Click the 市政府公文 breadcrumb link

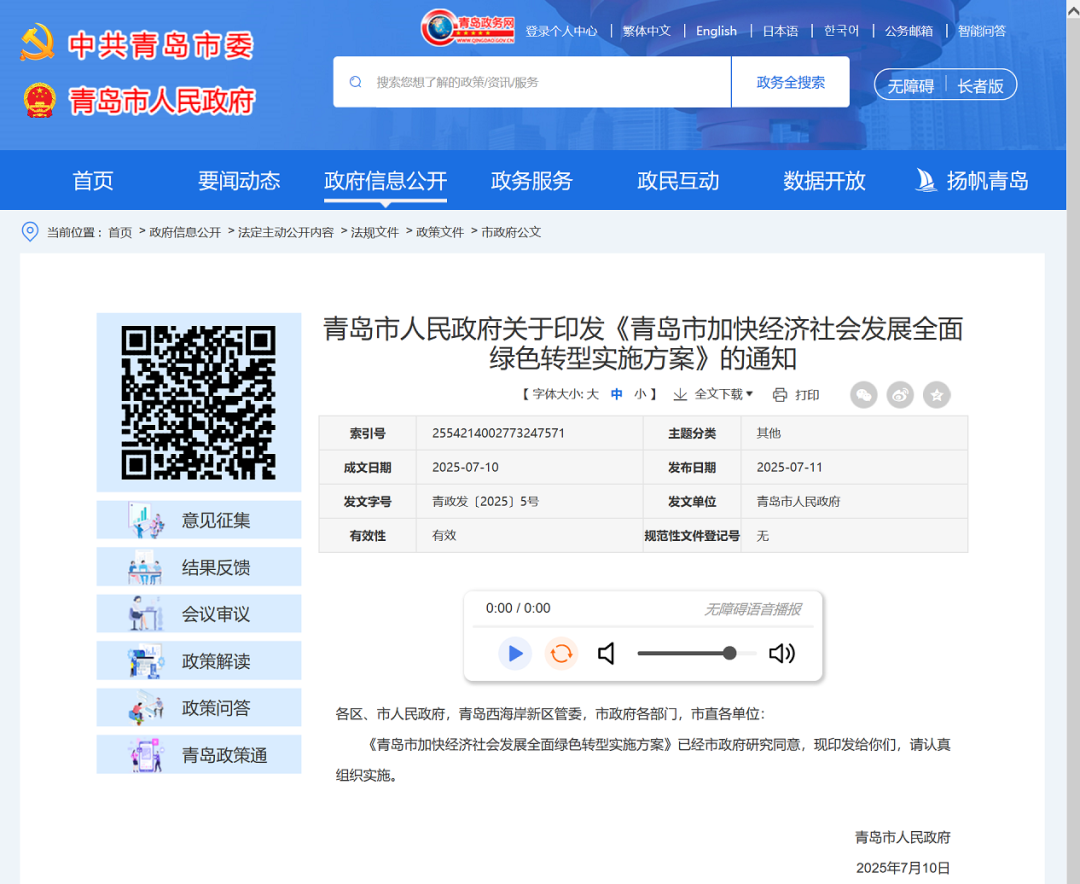click(x=511, y=232)
